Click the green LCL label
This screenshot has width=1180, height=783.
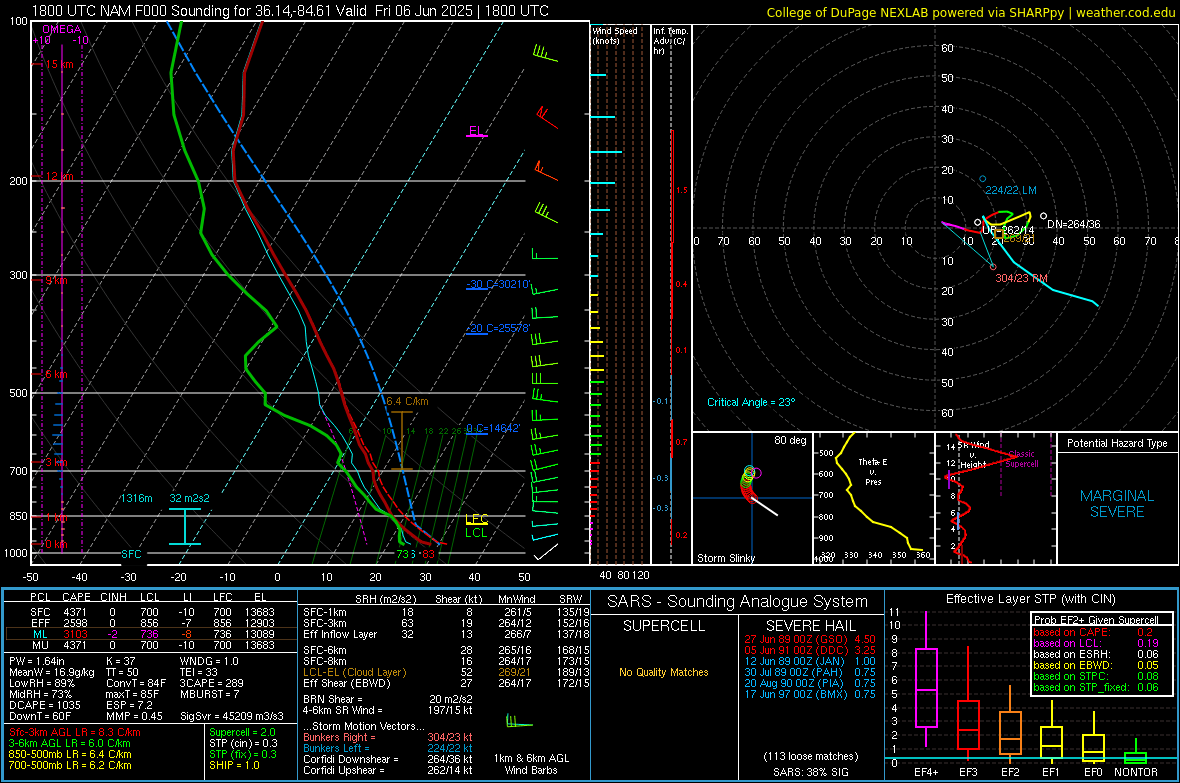tap(476, 532)
